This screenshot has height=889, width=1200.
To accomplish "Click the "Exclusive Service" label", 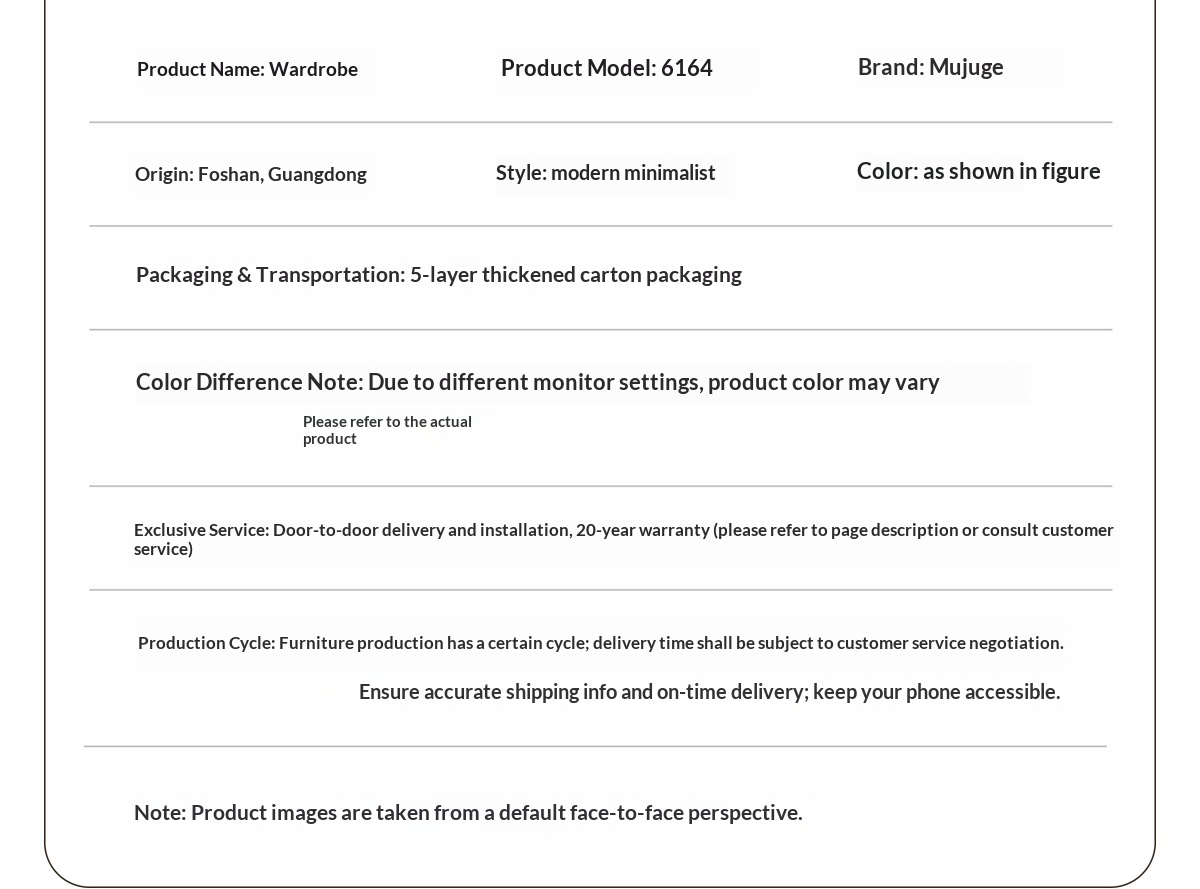I will click(x=200, y=530).
